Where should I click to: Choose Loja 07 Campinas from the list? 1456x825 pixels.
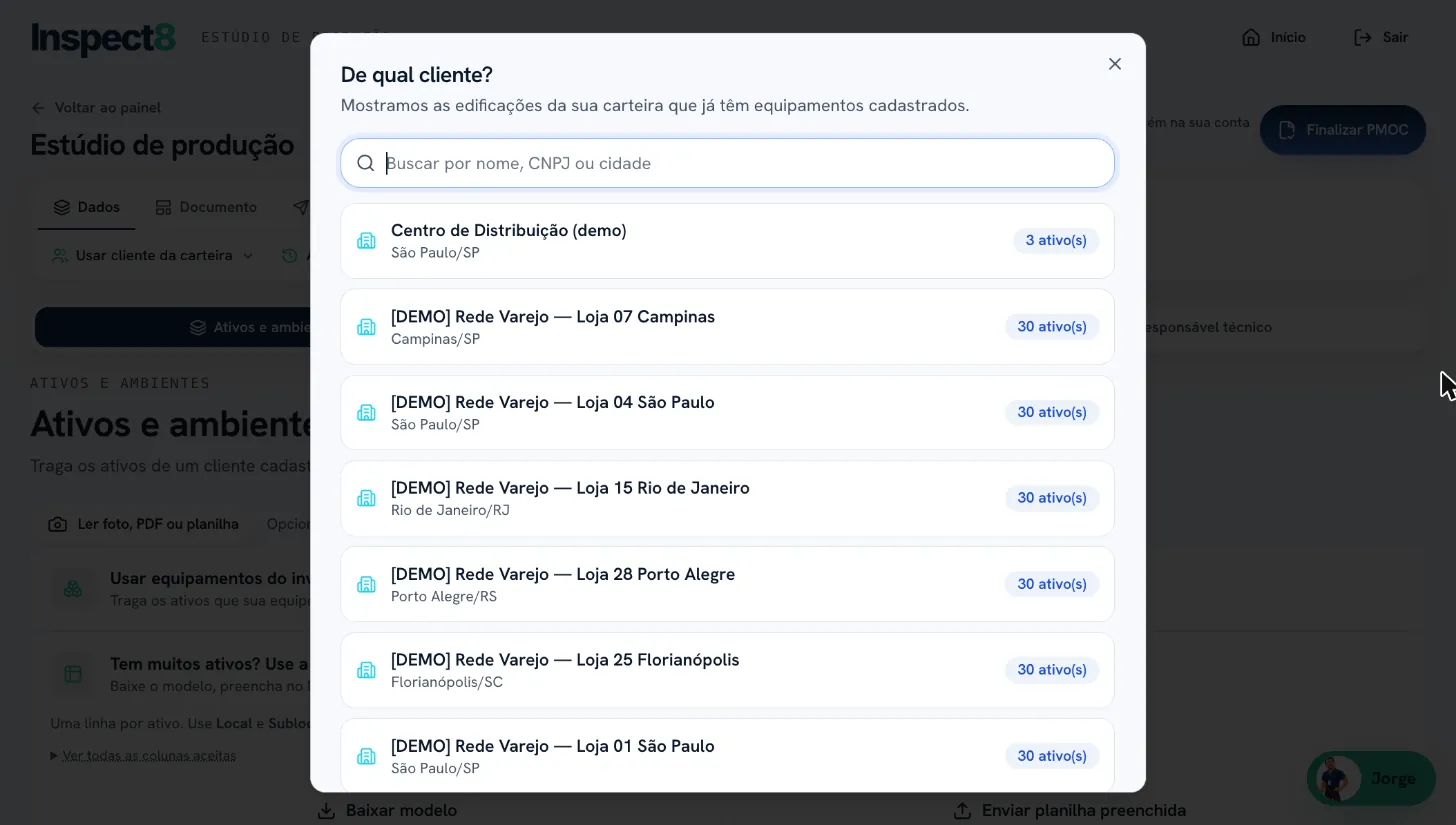coord(727,327)
